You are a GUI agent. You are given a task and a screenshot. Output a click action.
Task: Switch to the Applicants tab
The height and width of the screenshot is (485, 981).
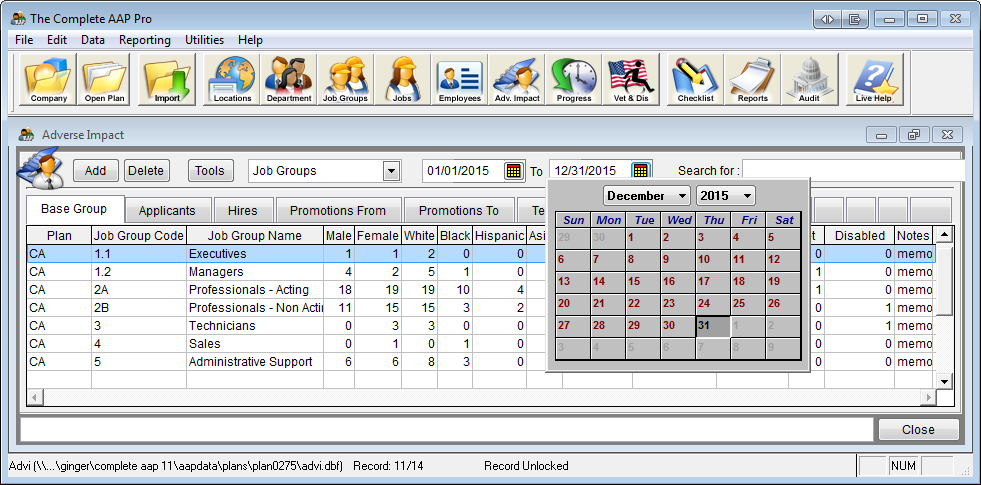(x=167, y=211)
